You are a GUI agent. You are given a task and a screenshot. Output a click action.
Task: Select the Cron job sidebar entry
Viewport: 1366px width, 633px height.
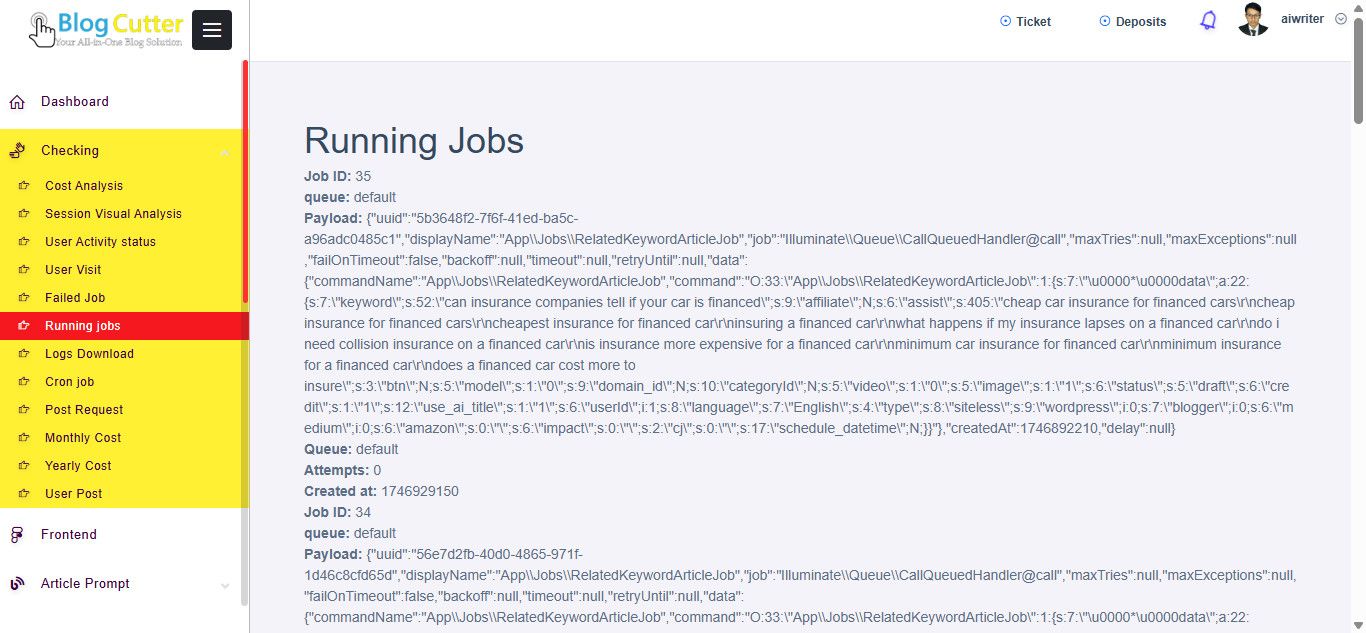[x=70, y=382]
